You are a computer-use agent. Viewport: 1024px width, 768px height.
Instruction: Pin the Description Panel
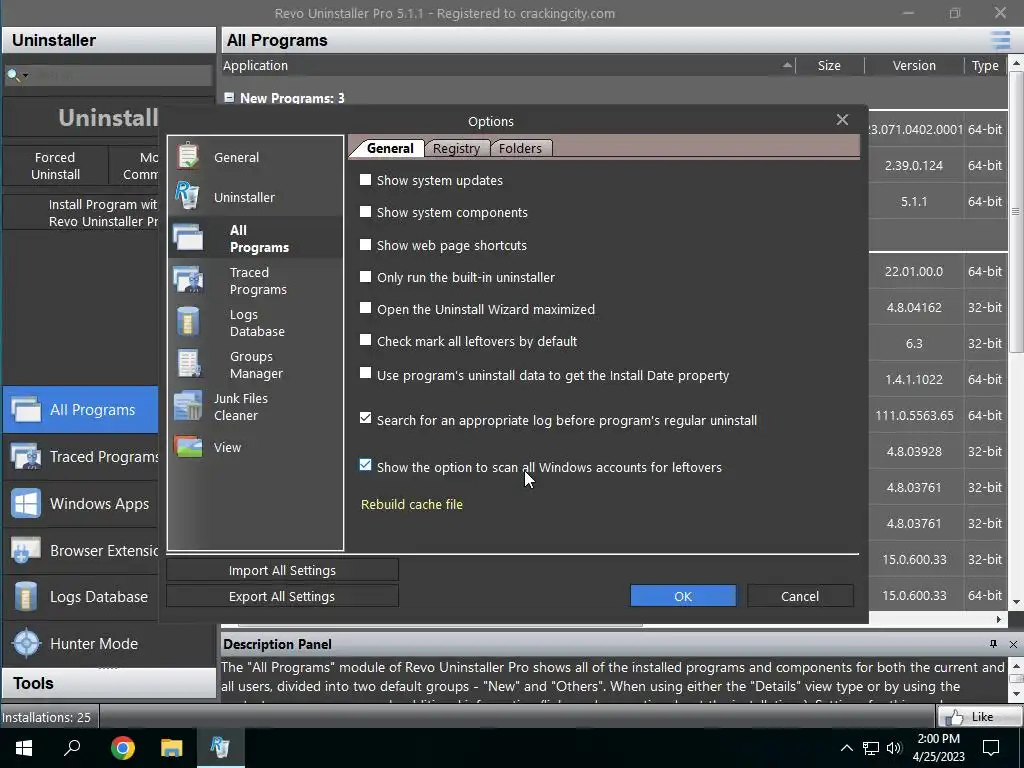[993, 644]
